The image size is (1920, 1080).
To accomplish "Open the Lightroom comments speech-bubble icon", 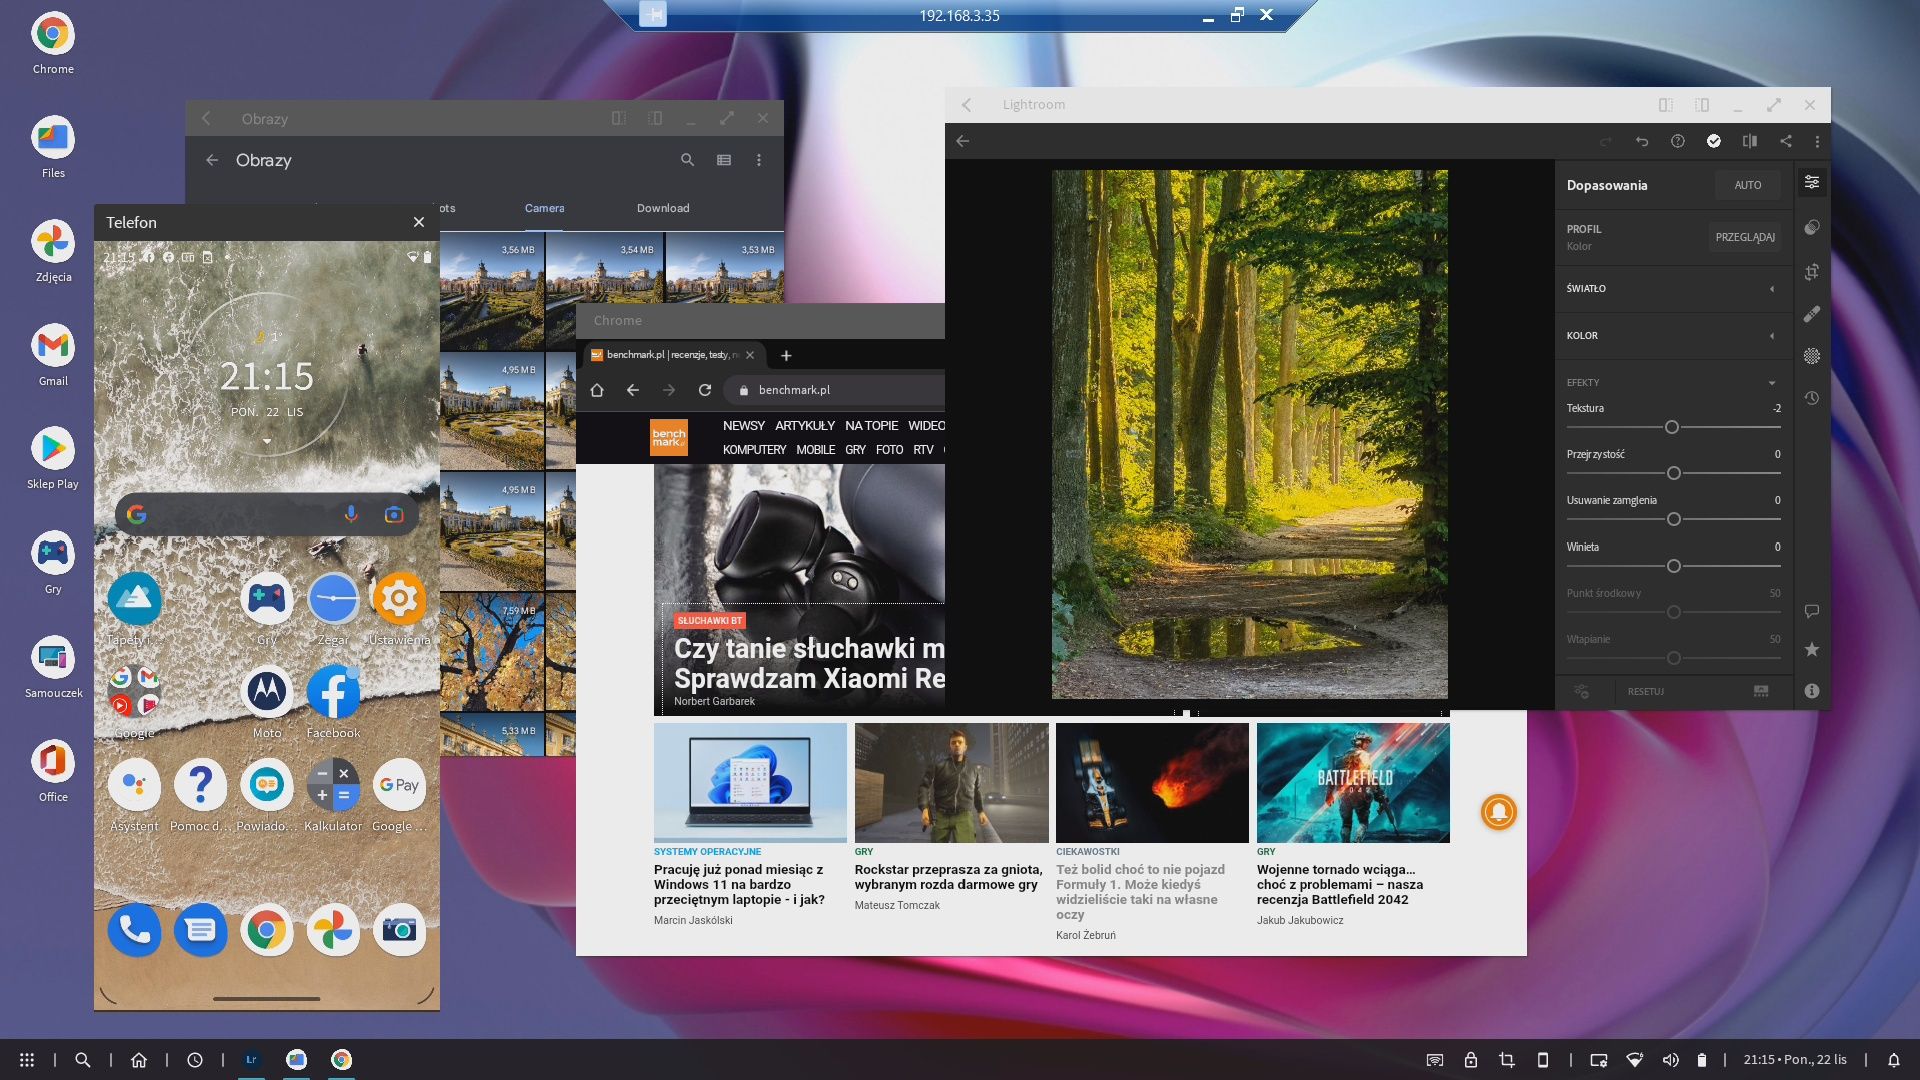I will click(x=1811, y=611).
